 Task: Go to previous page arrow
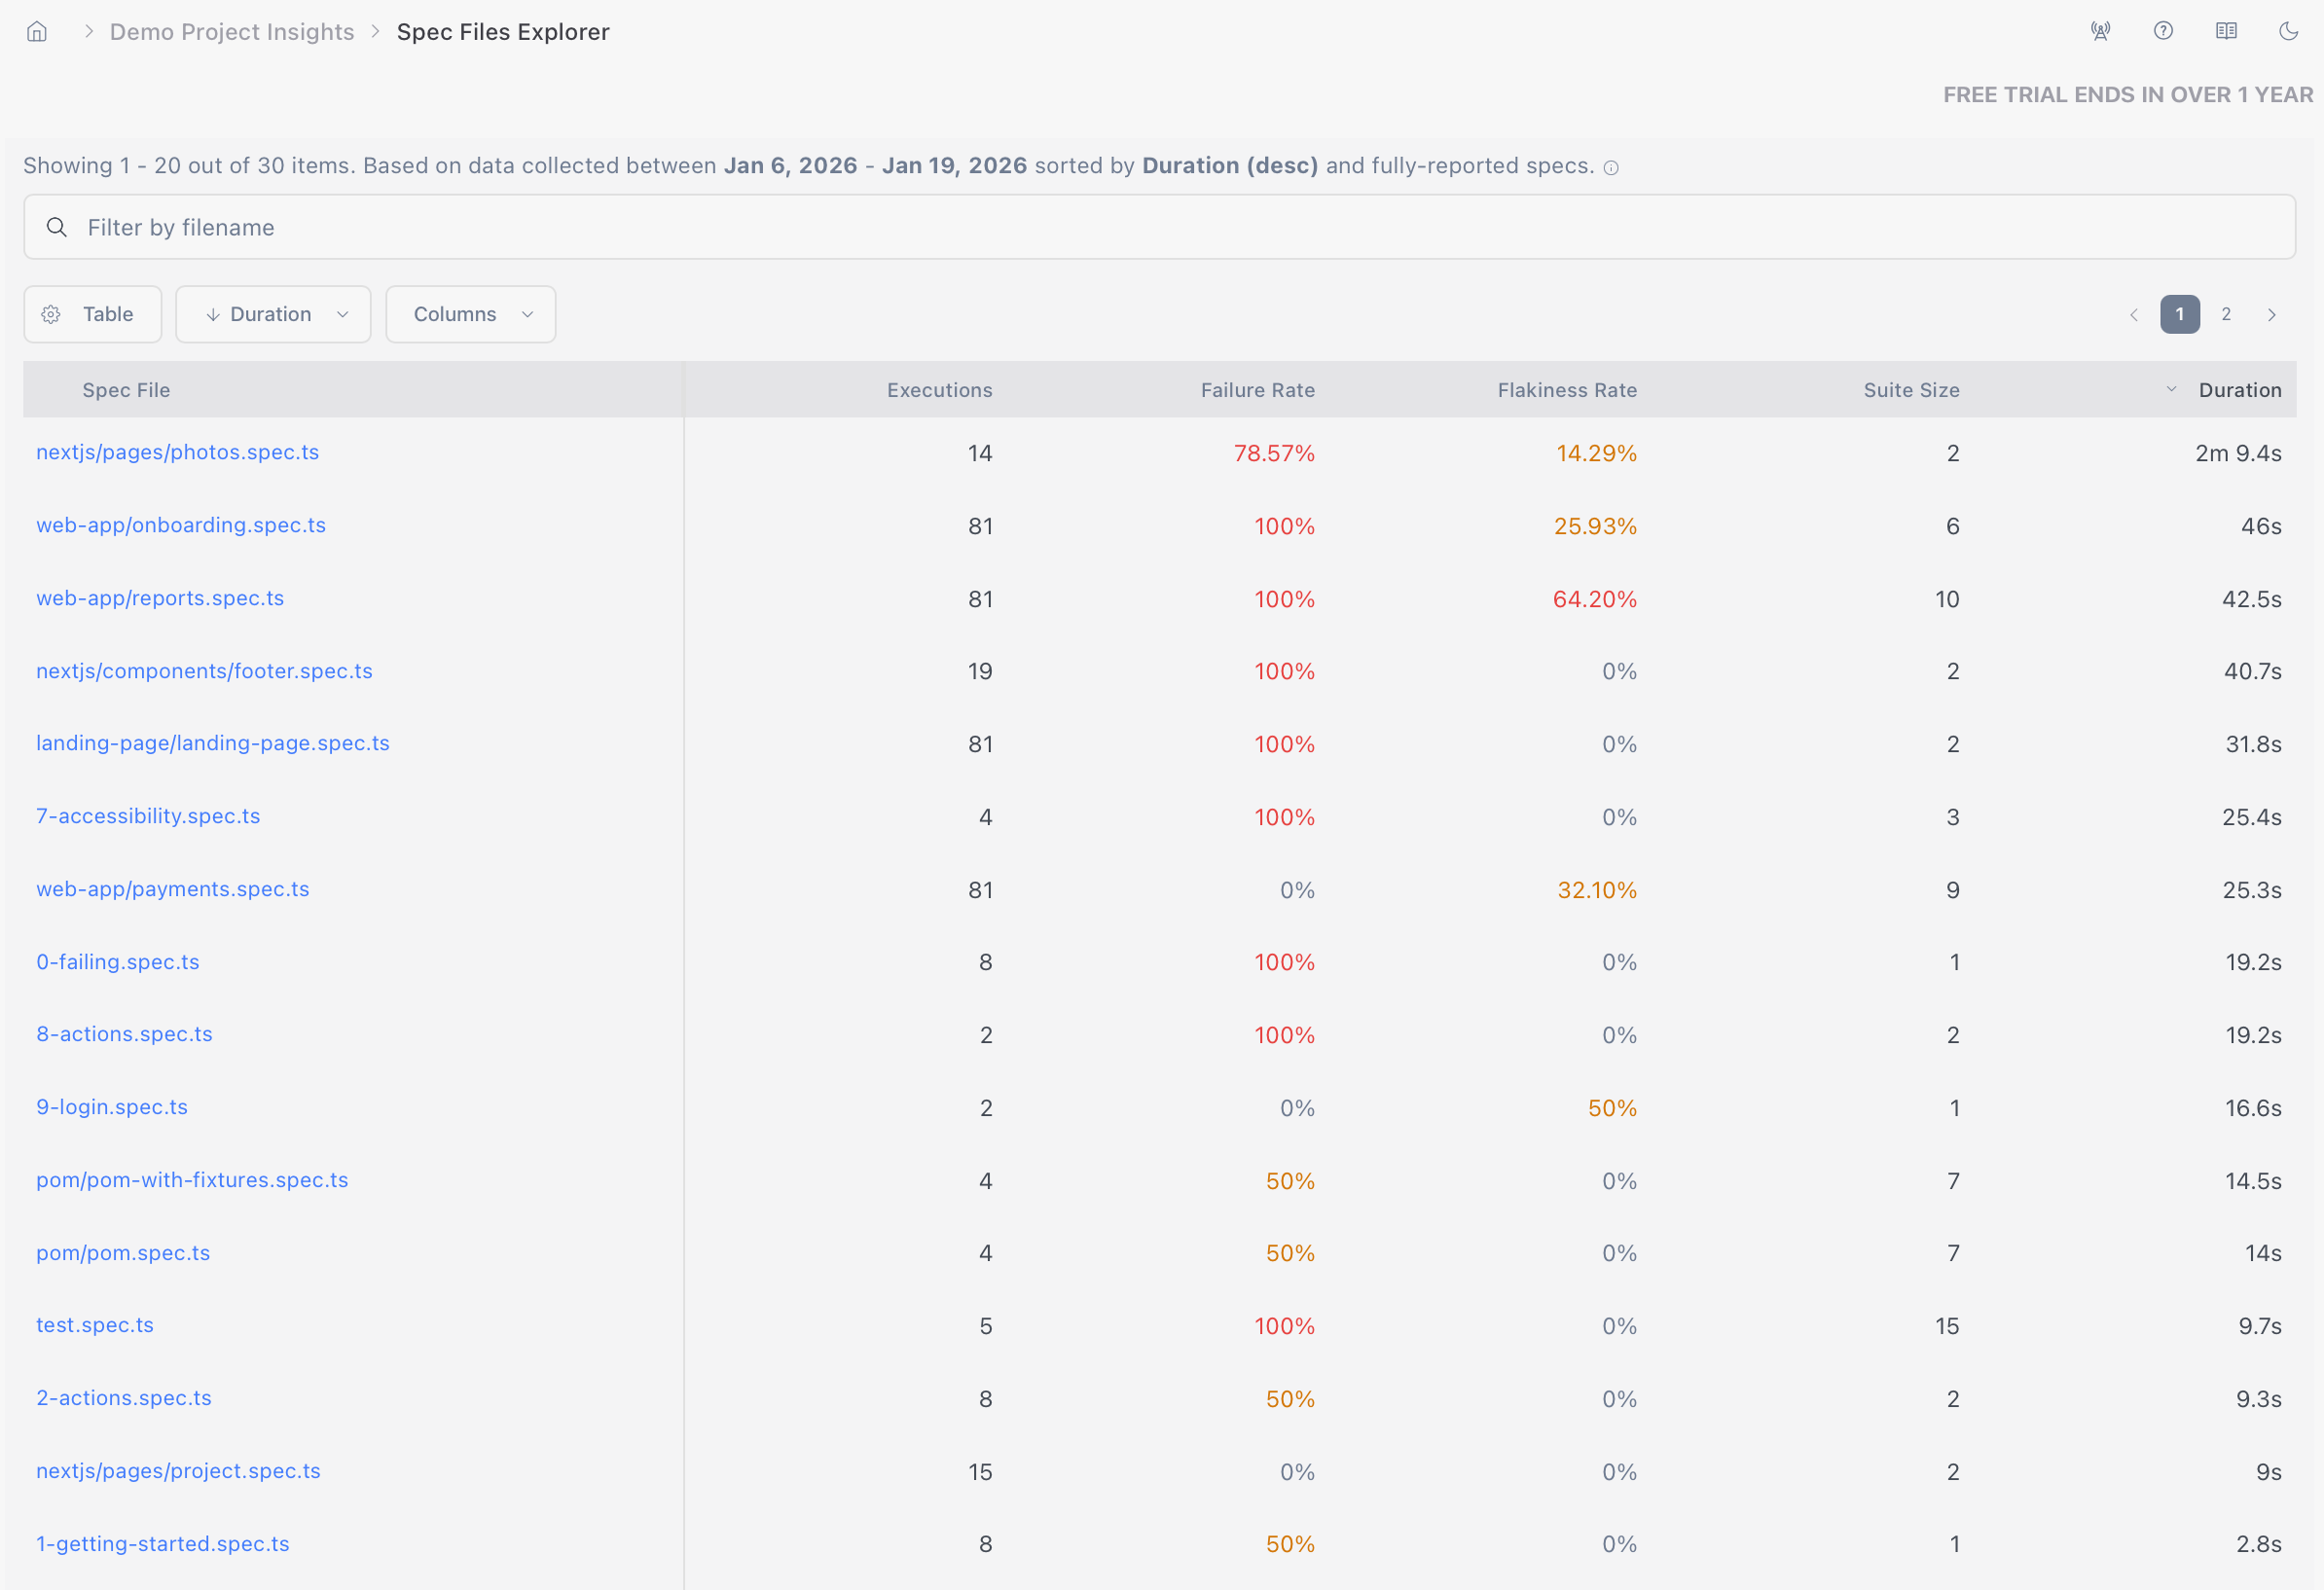click(2134, 314)
